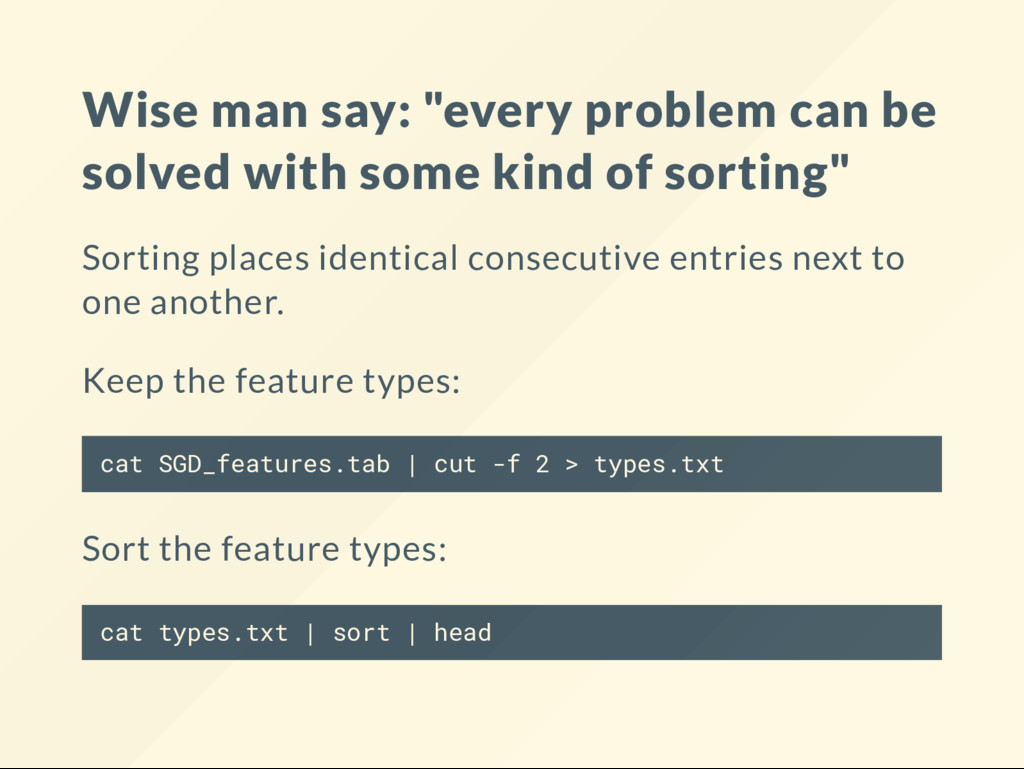Click the '-f' flag in first command
Screen dimensions: 1024x769
click(506, 464)
